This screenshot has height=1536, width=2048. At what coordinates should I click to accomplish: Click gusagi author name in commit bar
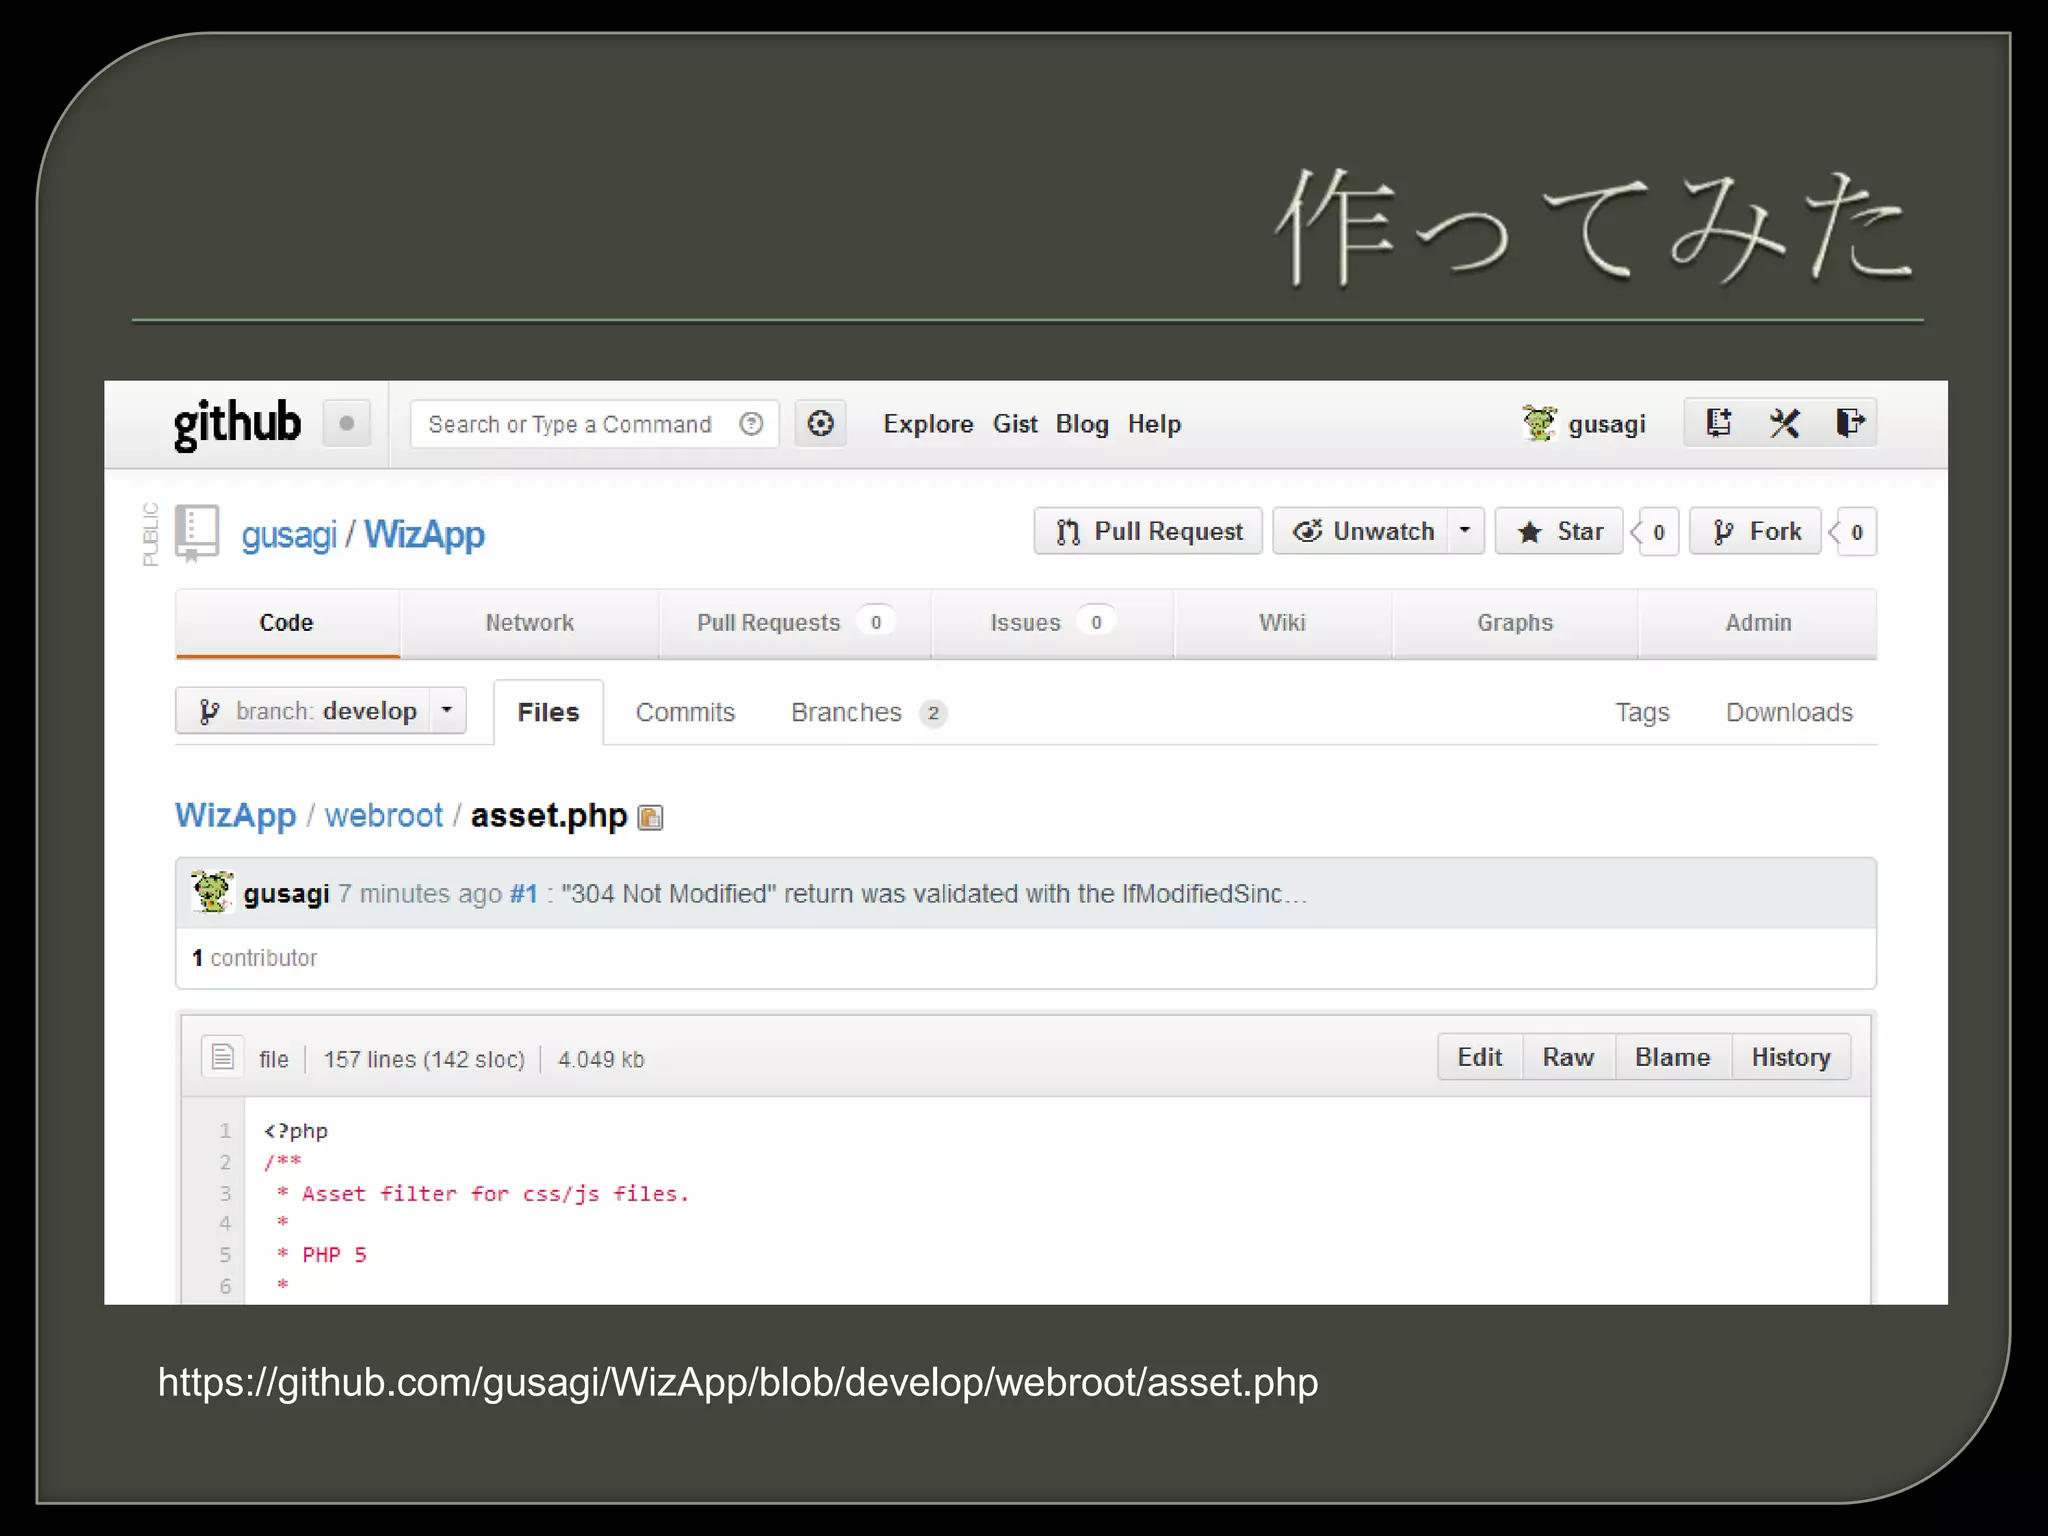[286, 893]
